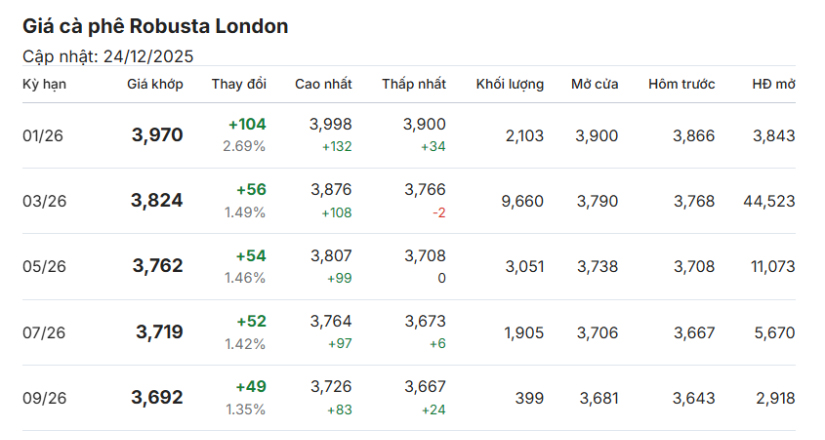Screen dimensions: 825x440
Task: Select the 03/26 contract term
Action: [x=42, y=201]
